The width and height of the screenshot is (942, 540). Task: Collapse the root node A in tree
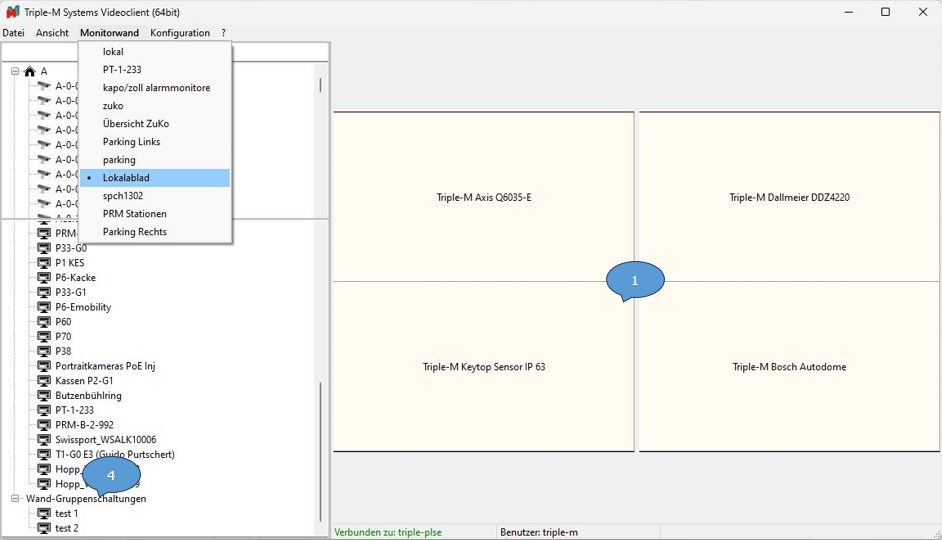click(x=15, y=71)
